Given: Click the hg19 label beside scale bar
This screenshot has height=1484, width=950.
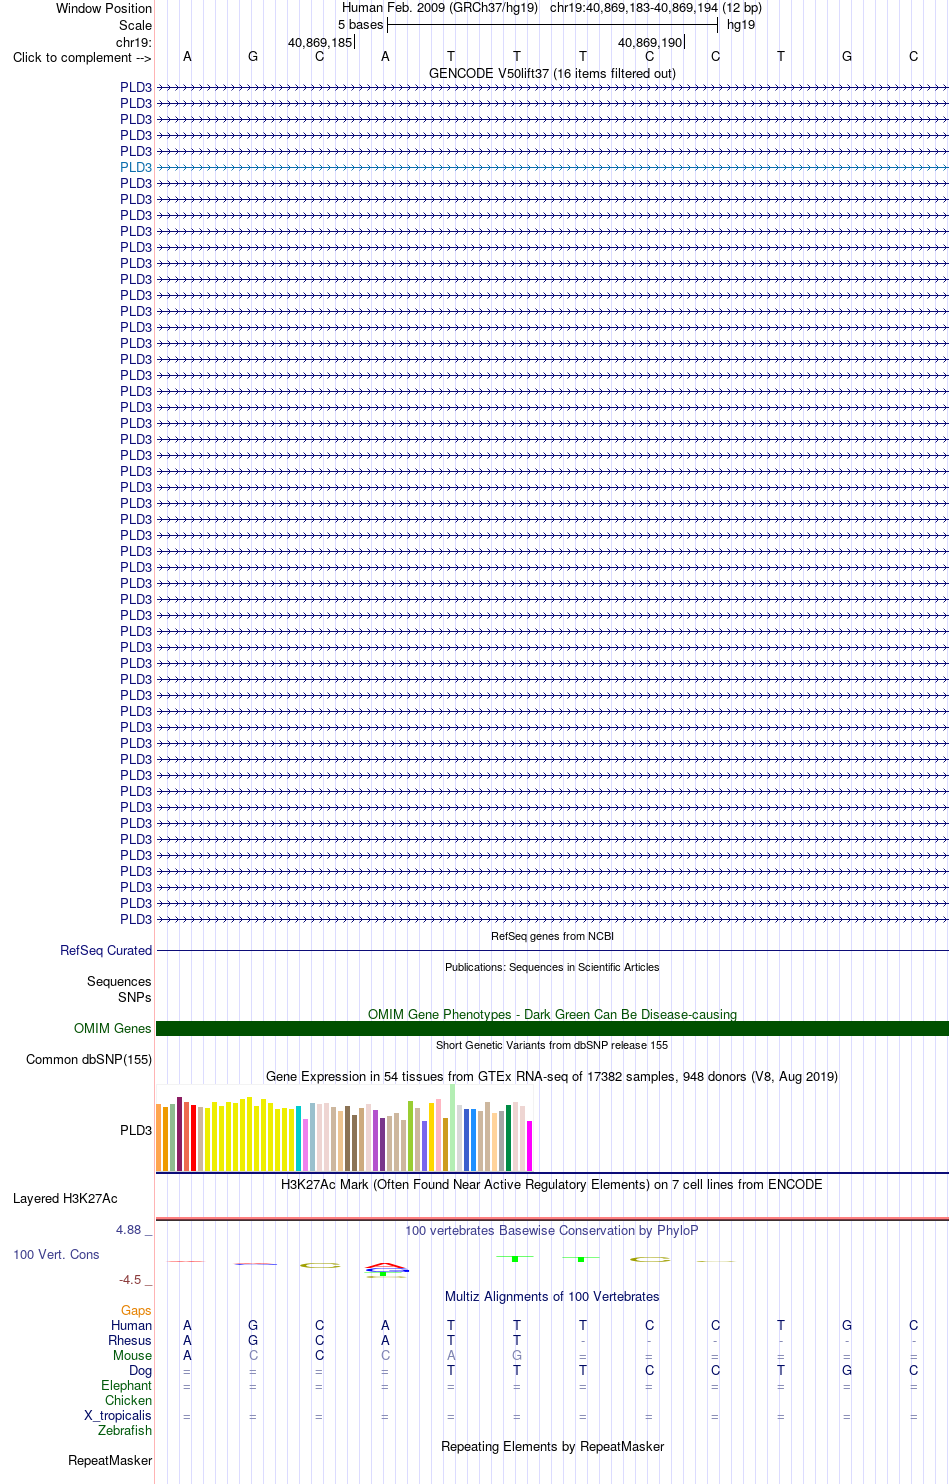Looking at the screenshot, I should click(x=741, y=25).
